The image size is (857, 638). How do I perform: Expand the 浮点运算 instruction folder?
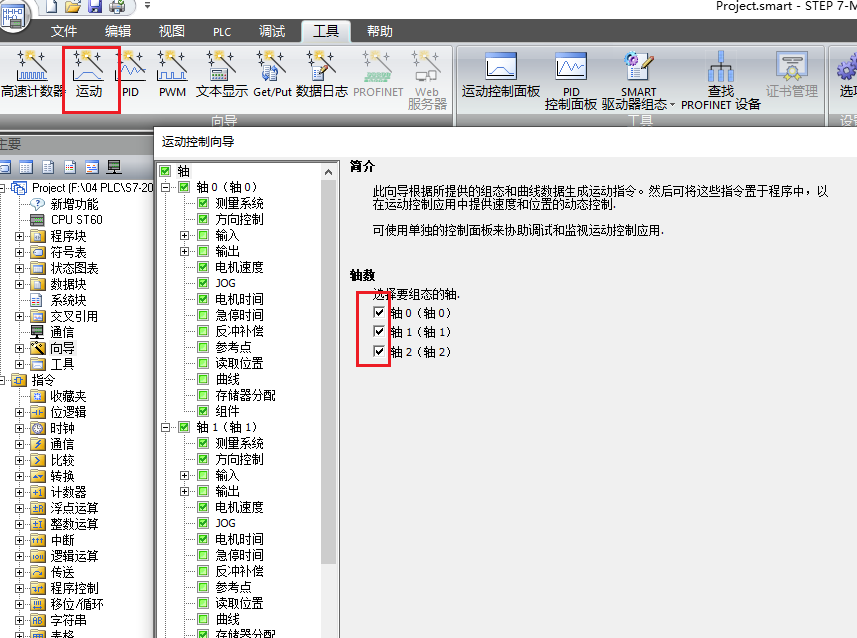coord(20,508)
